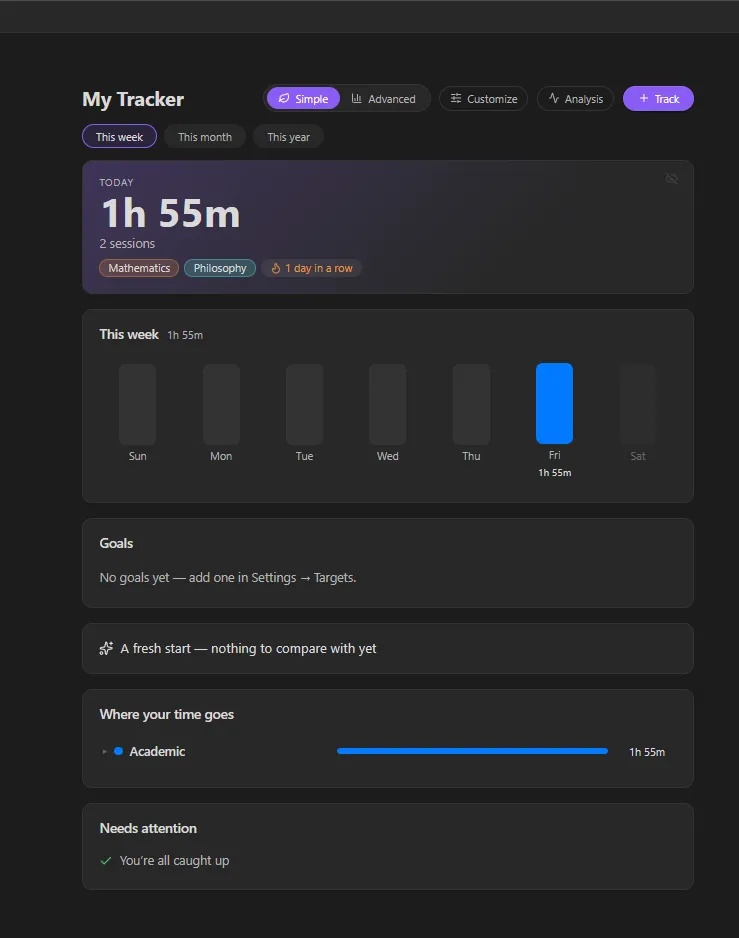Click You're all caught up text
739x938 pixels.
174,861
